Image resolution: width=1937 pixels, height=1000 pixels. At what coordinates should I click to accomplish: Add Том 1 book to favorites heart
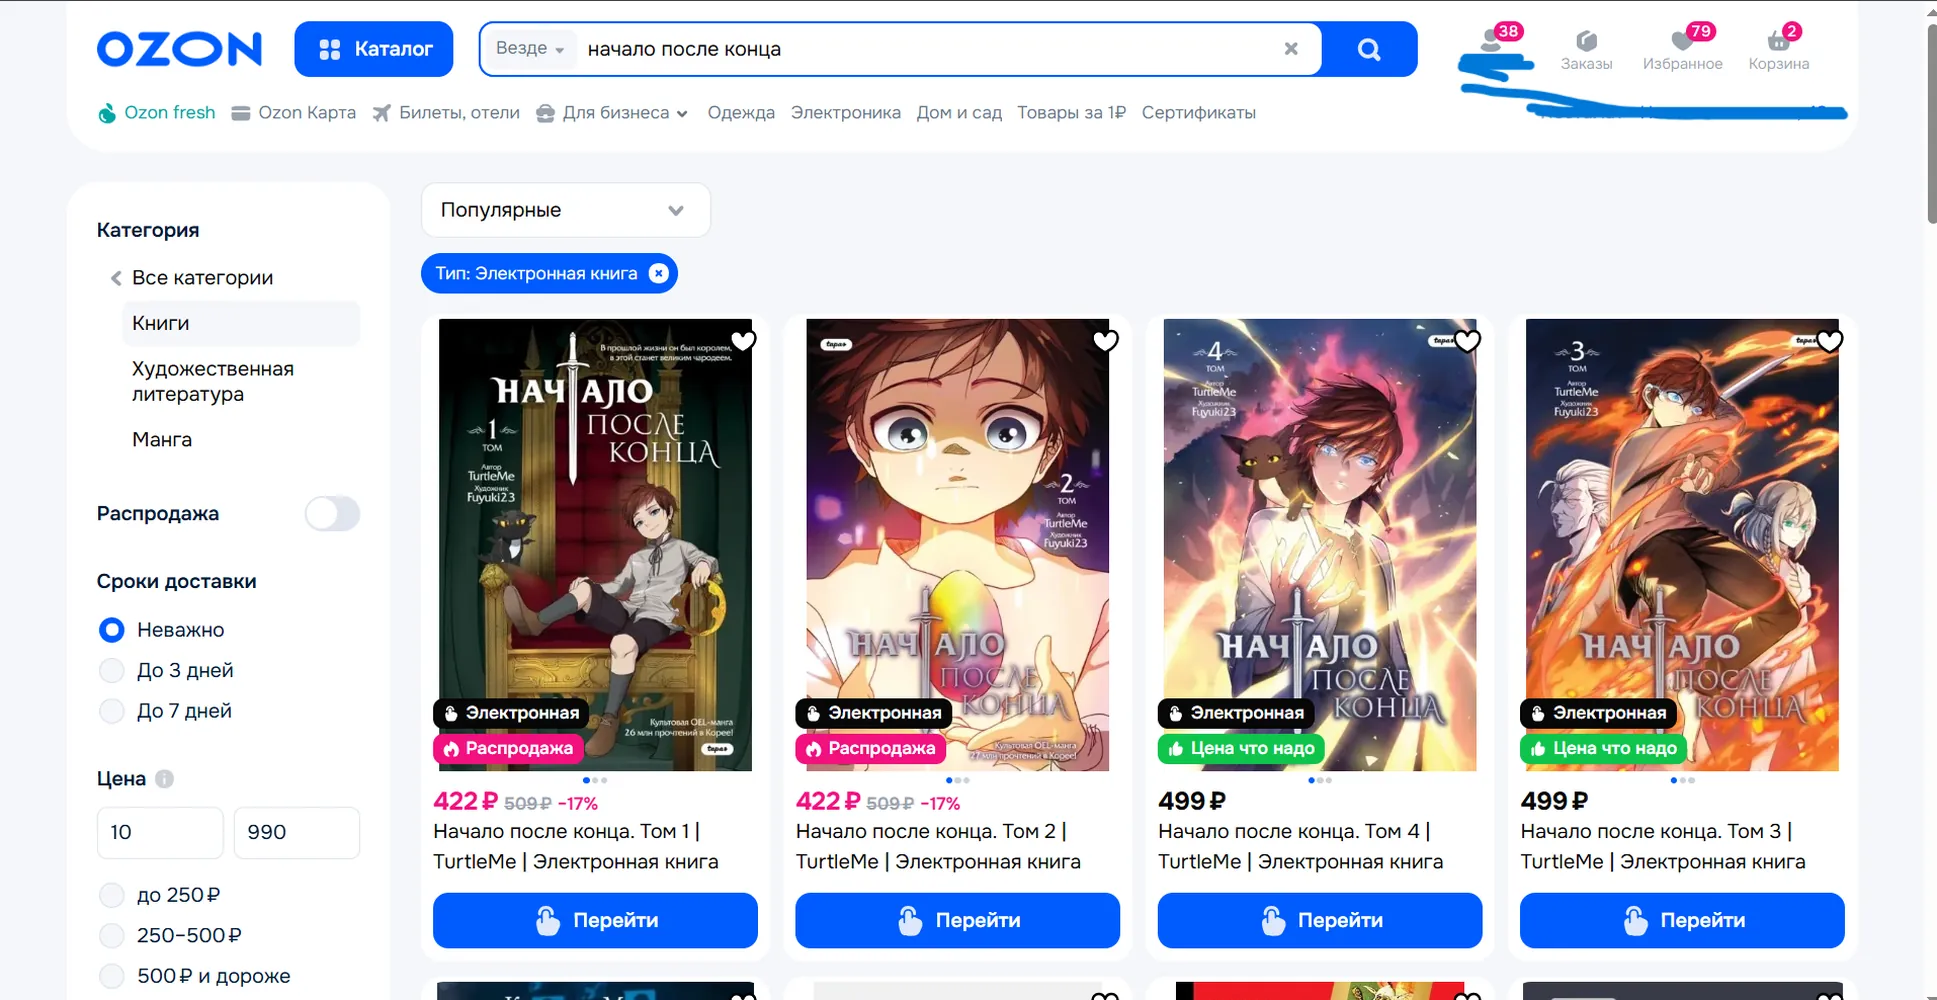point(743,342)
